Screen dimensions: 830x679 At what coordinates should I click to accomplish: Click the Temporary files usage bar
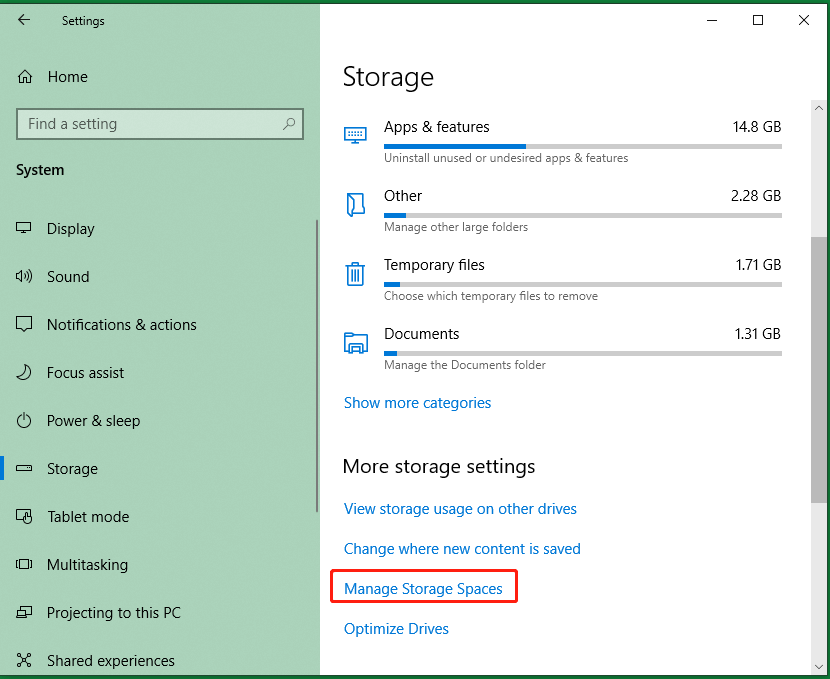tap(583, 284)
